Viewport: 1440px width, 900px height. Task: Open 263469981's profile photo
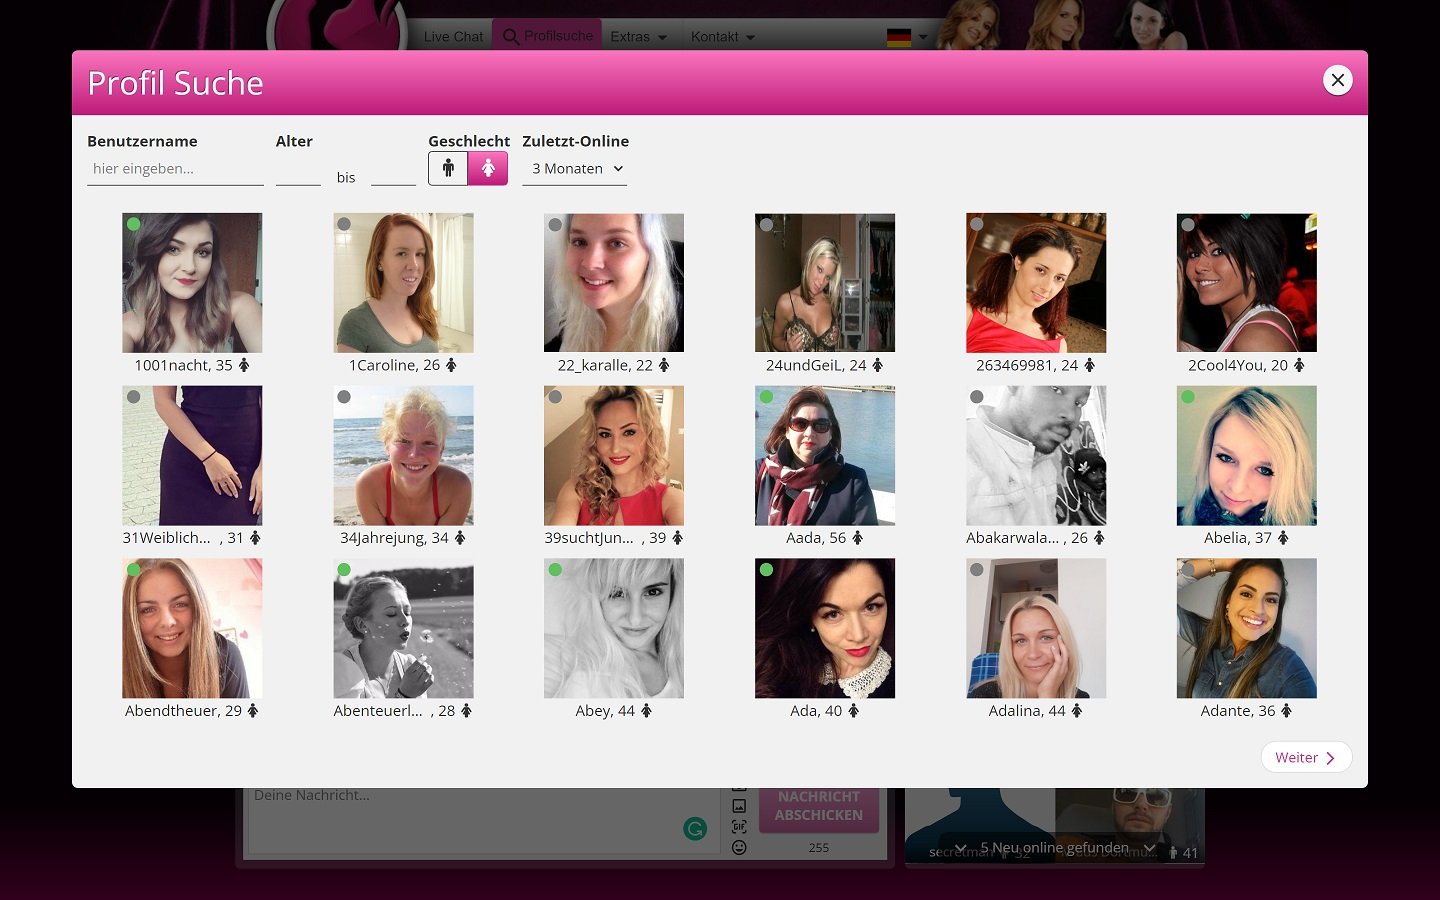click(1036, 282)
